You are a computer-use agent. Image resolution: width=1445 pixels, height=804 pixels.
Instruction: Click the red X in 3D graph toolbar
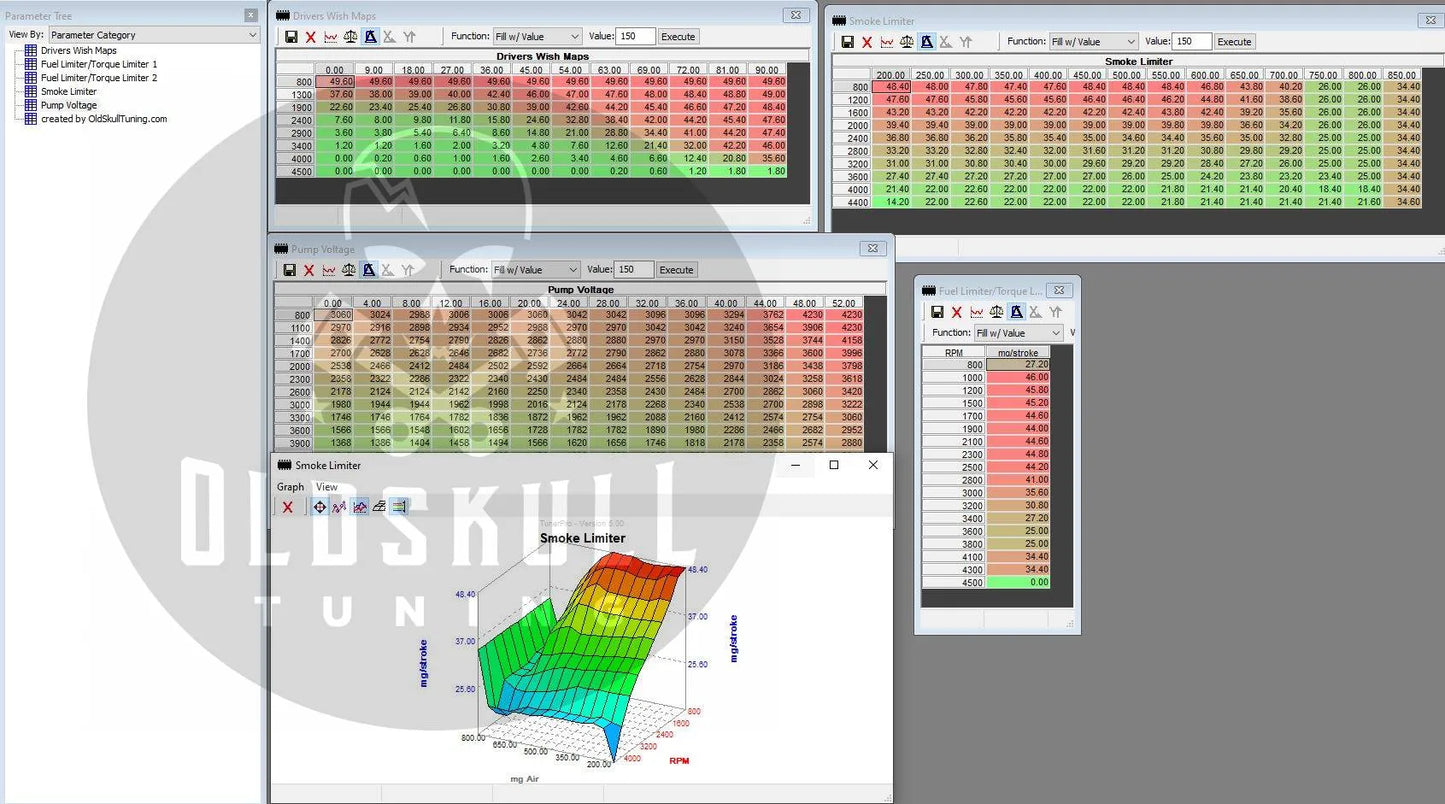tap(288, 507)
